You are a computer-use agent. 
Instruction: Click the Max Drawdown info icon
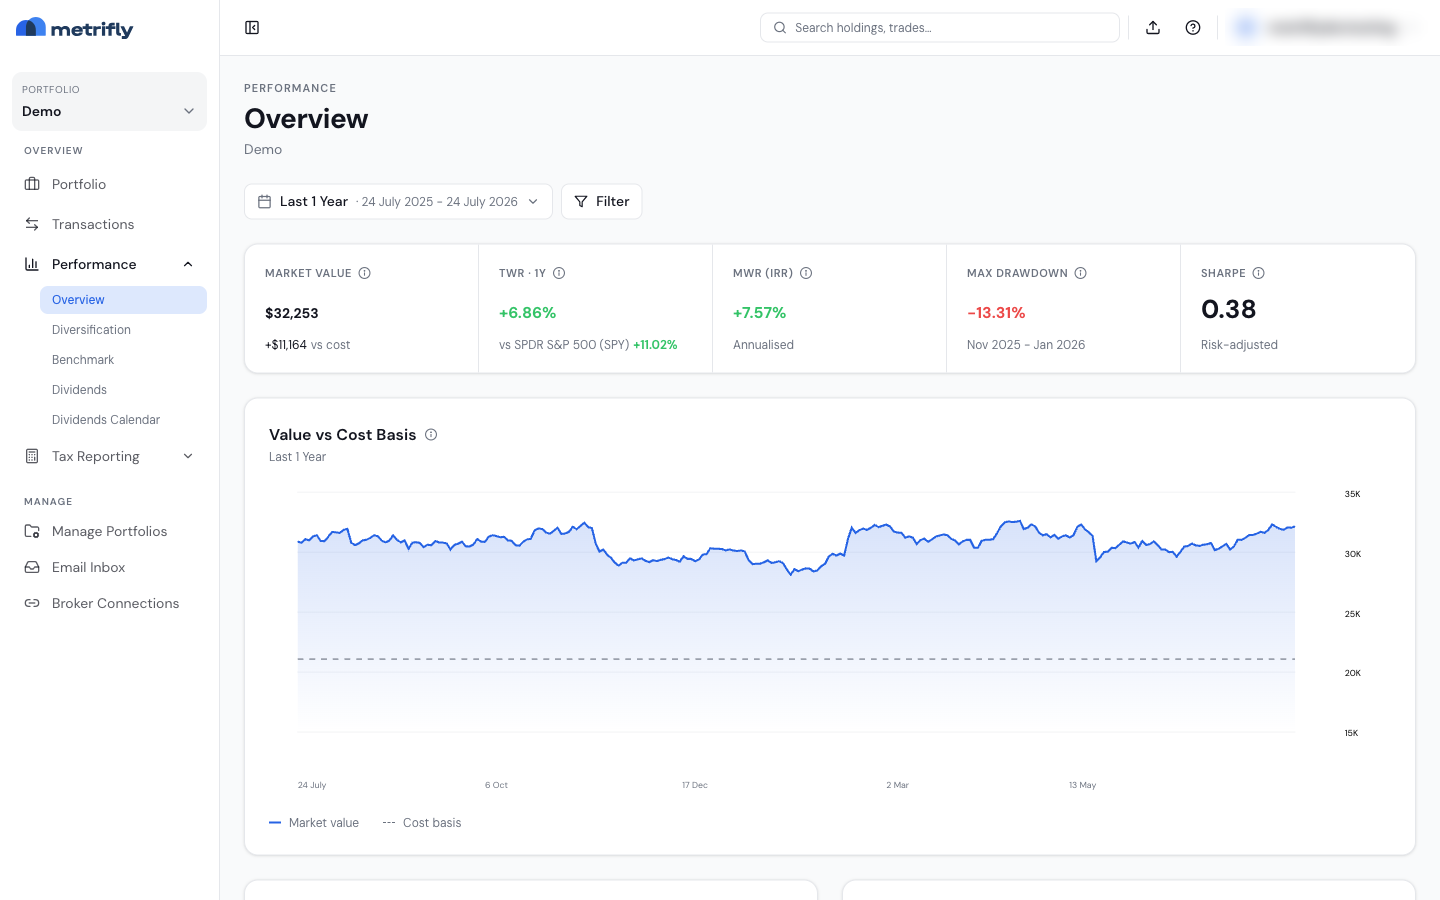pyautogui.click(x=1081, y=273)
